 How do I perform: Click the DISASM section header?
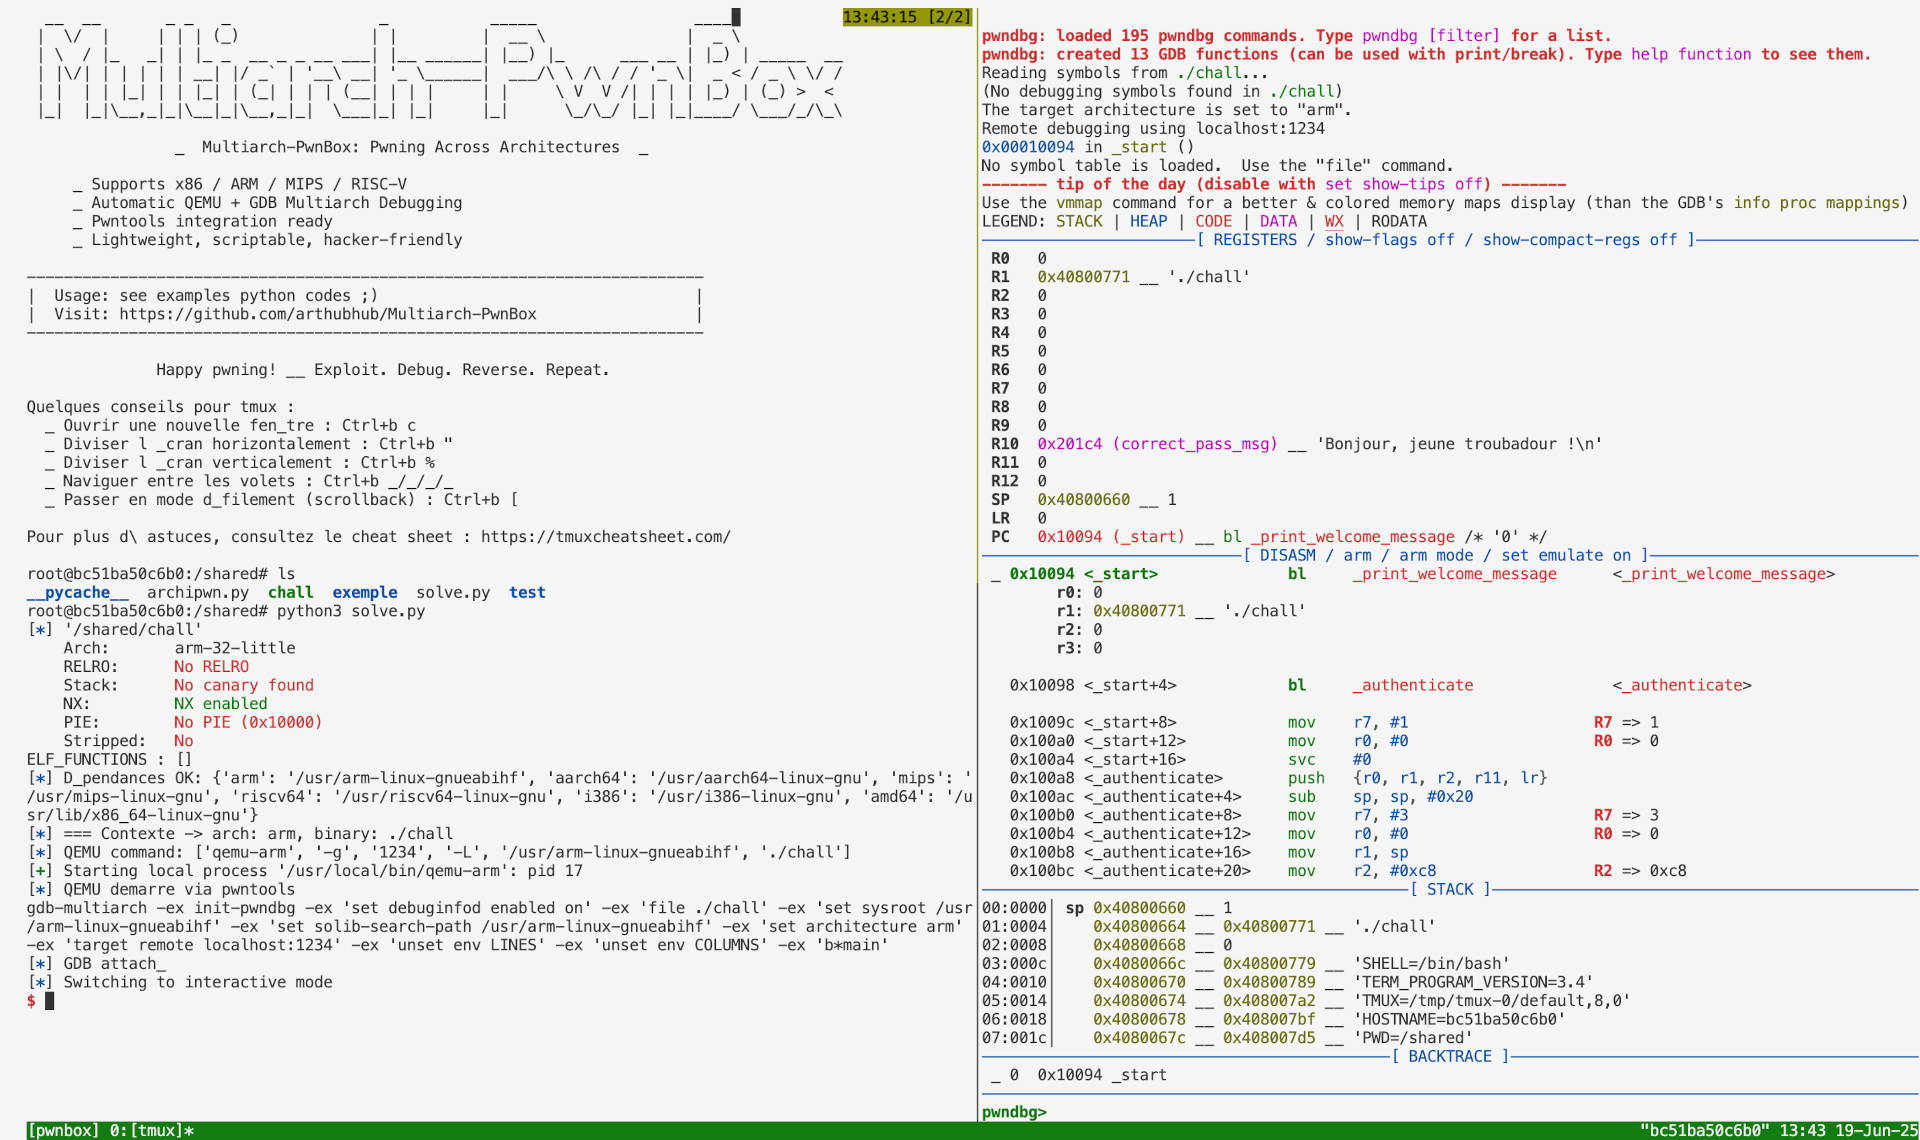point(1287,555)
